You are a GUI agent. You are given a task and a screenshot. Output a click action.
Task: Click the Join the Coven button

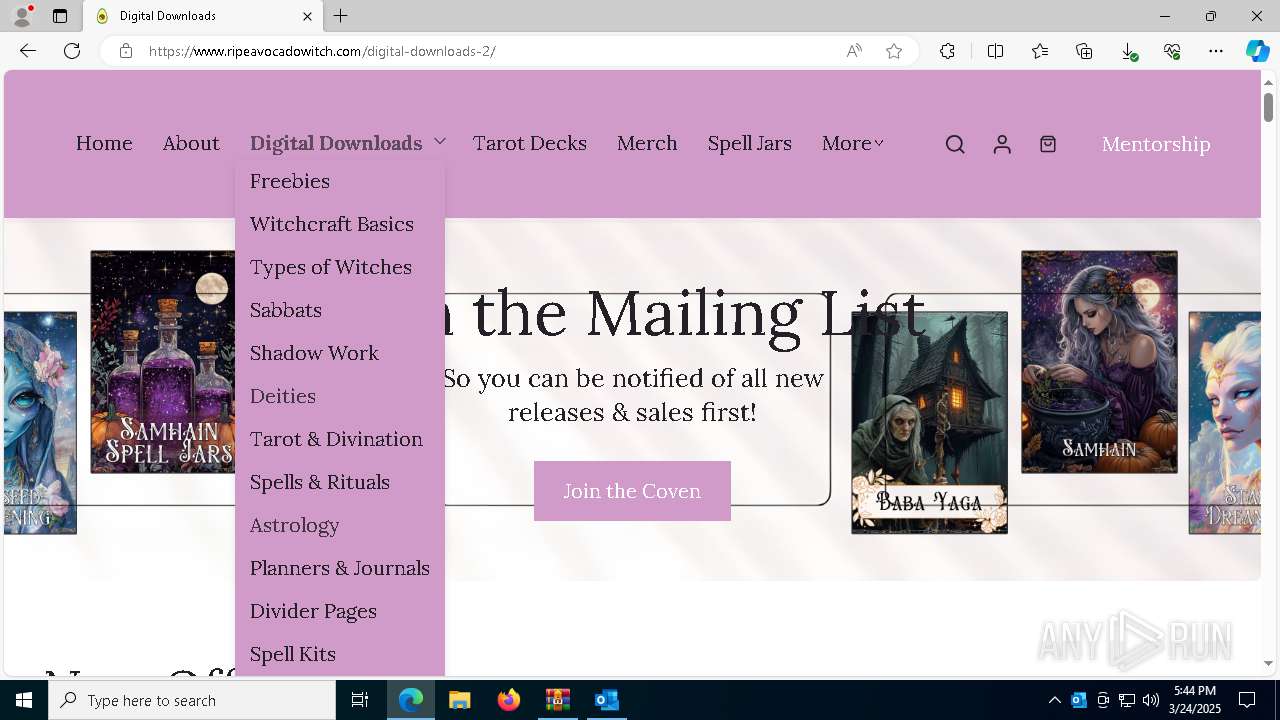632,491
